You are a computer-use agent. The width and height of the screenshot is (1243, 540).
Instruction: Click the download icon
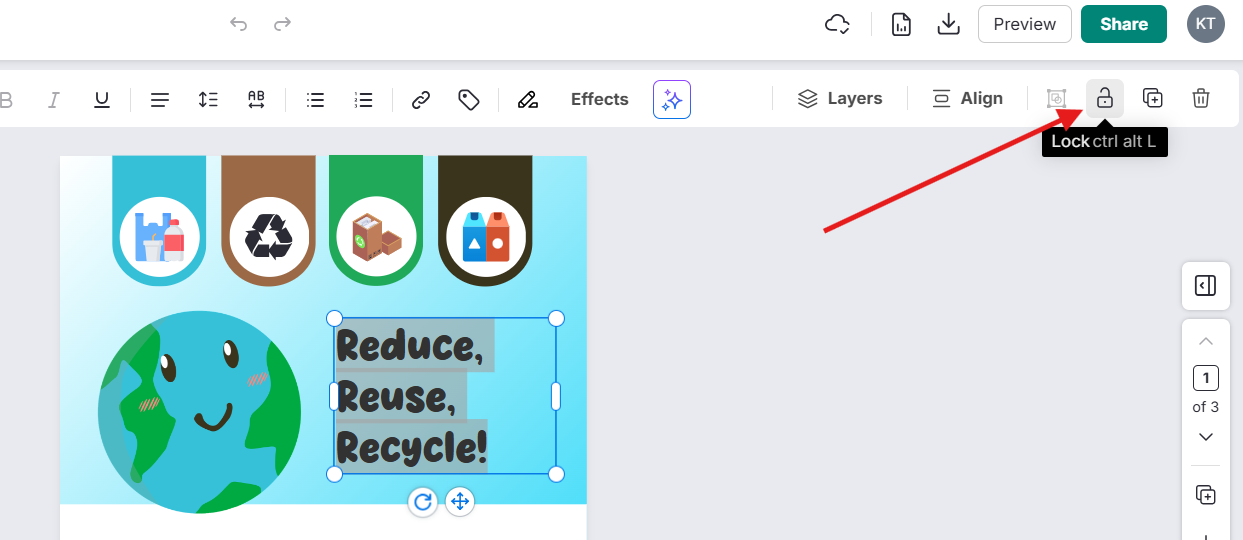tap(948, 24)
